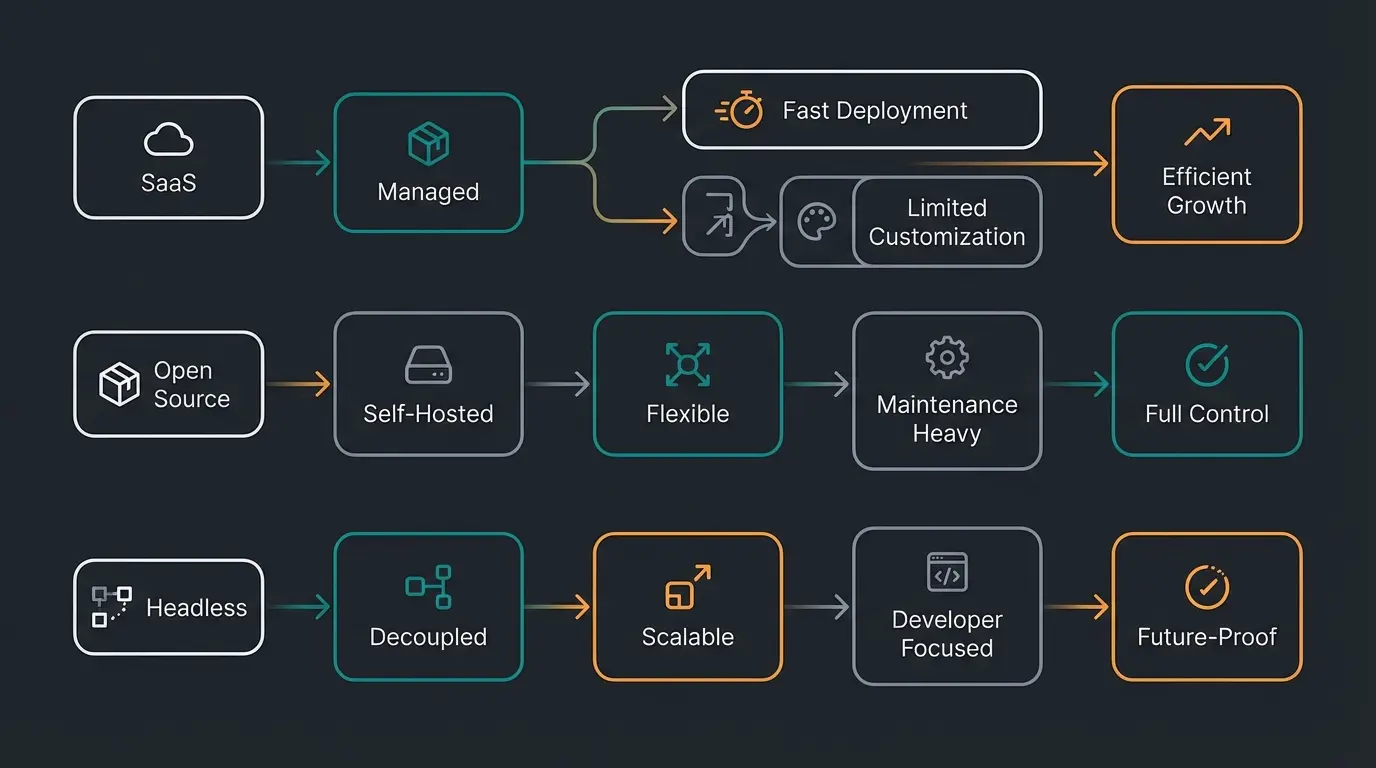The width and height of the screenshot is (1376, 768).
Task: Select the gear icon in Maintenance Heavy
Action: pos(946,357)
